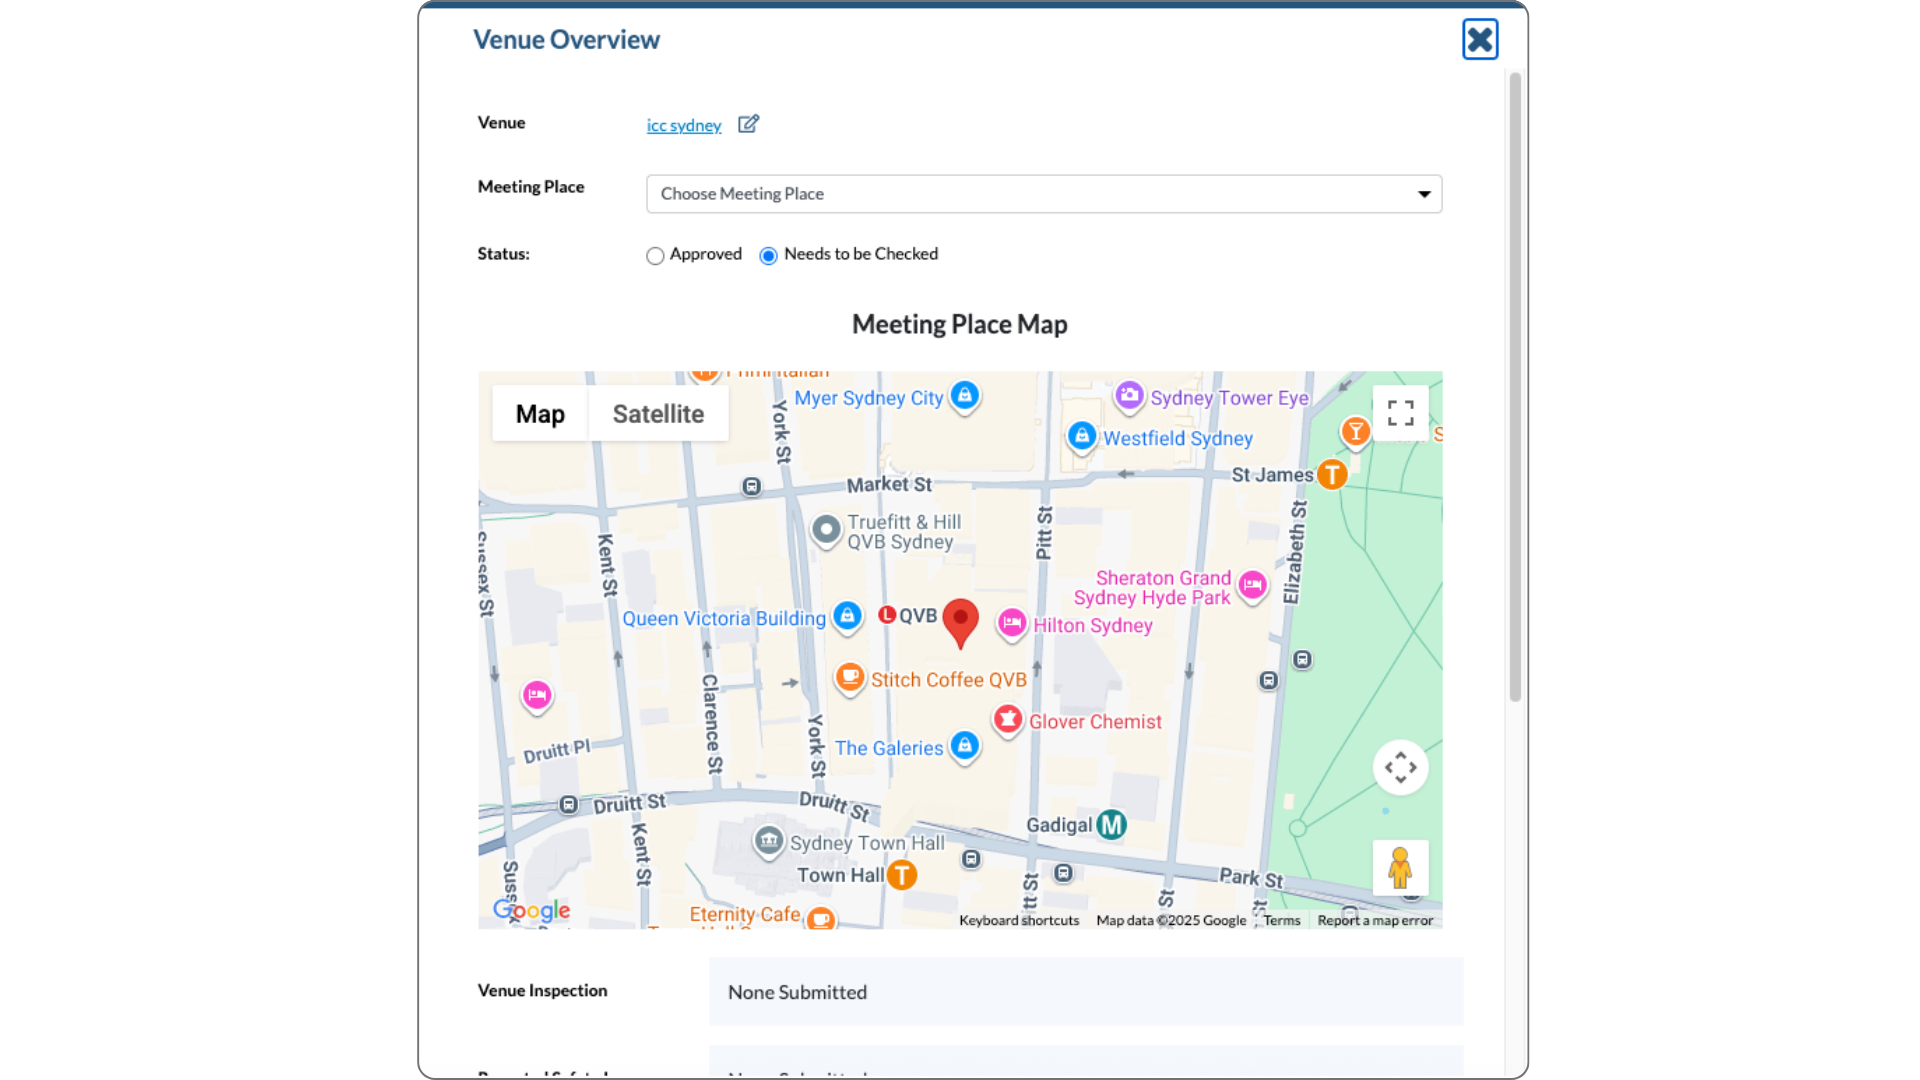
Task: Click the Street View pegman icon
Action: pos(1400,868)
